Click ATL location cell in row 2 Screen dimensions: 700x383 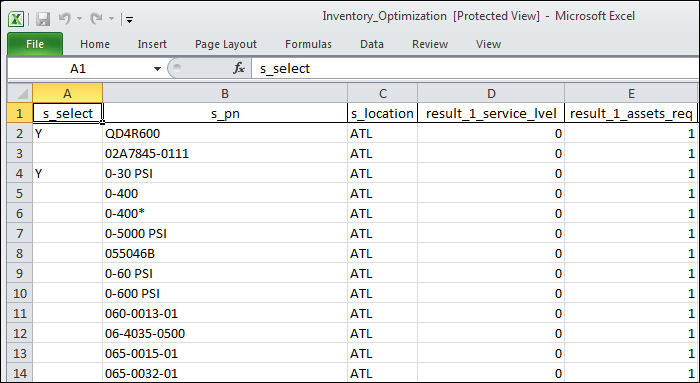click(383, 133)
